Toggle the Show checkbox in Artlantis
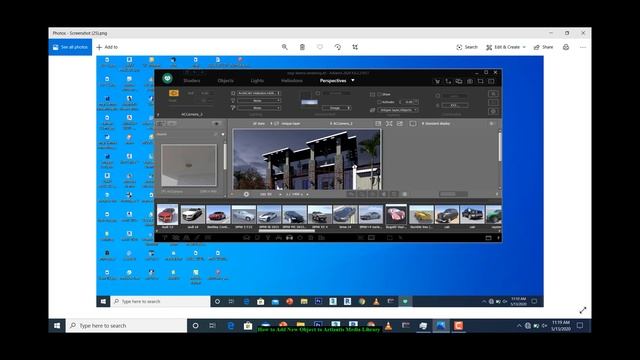The height and width of the screenshot is (360, 640). coord(379,94)
